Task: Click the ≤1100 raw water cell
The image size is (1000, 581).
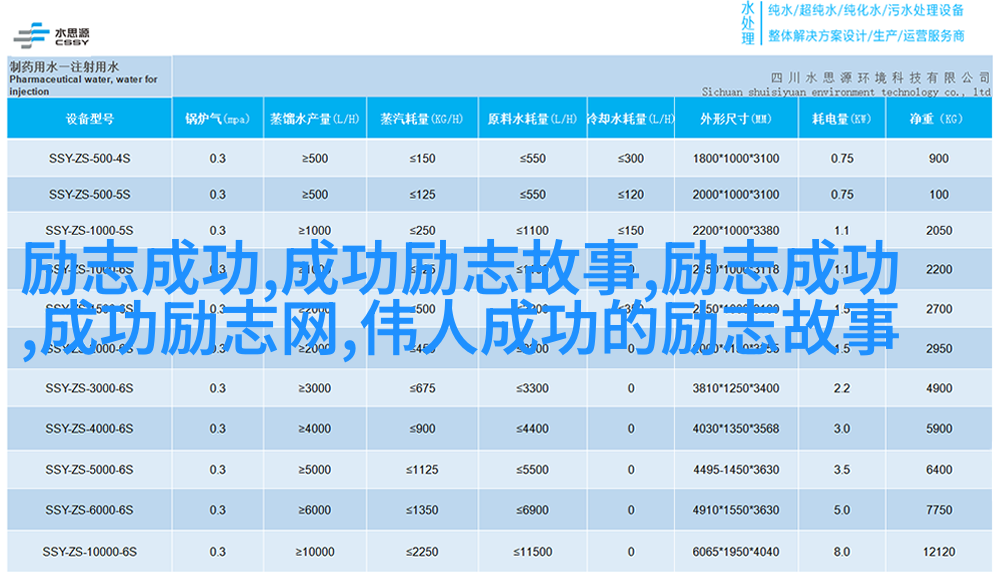Action: point(533,230)
